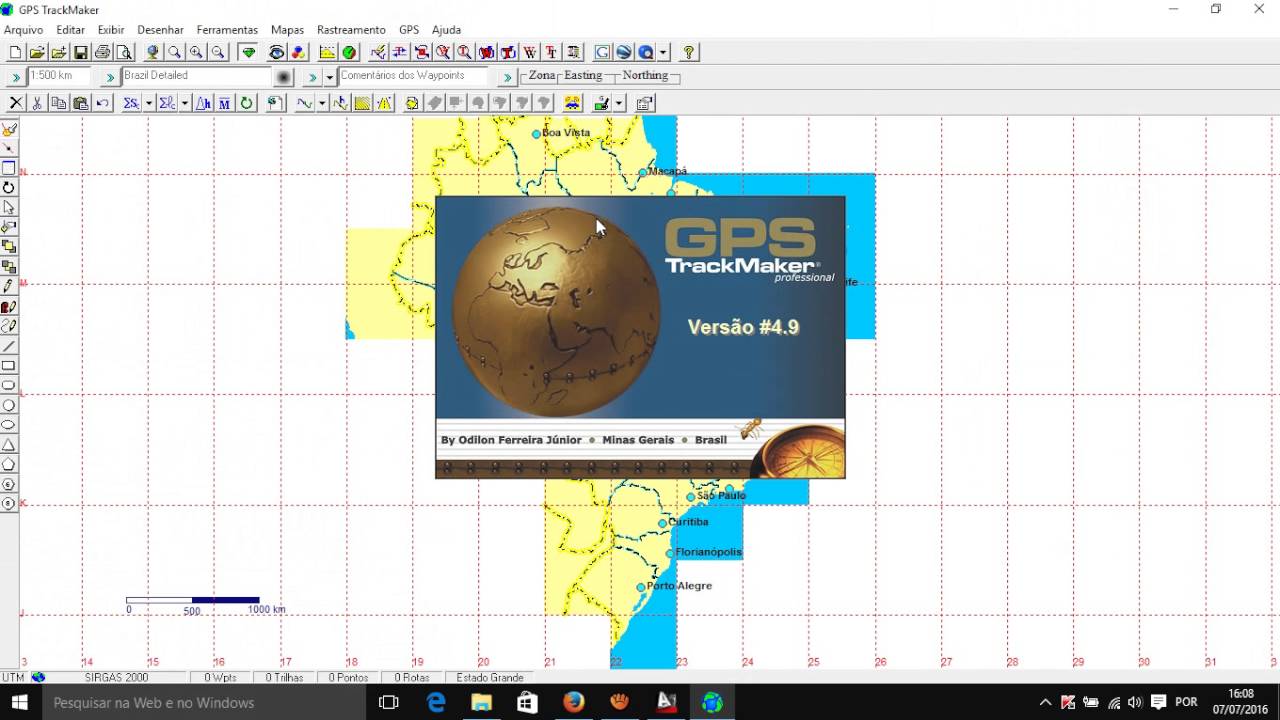Click the green globe toolbar icon
The height and width of the screenshot is (720, 1280).
[x=350, y=52]
